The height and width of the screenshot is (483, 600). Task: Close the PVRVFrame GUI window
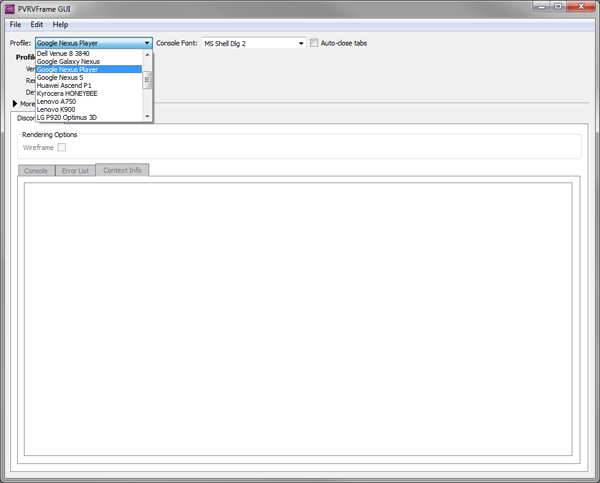tap(581, 7)
